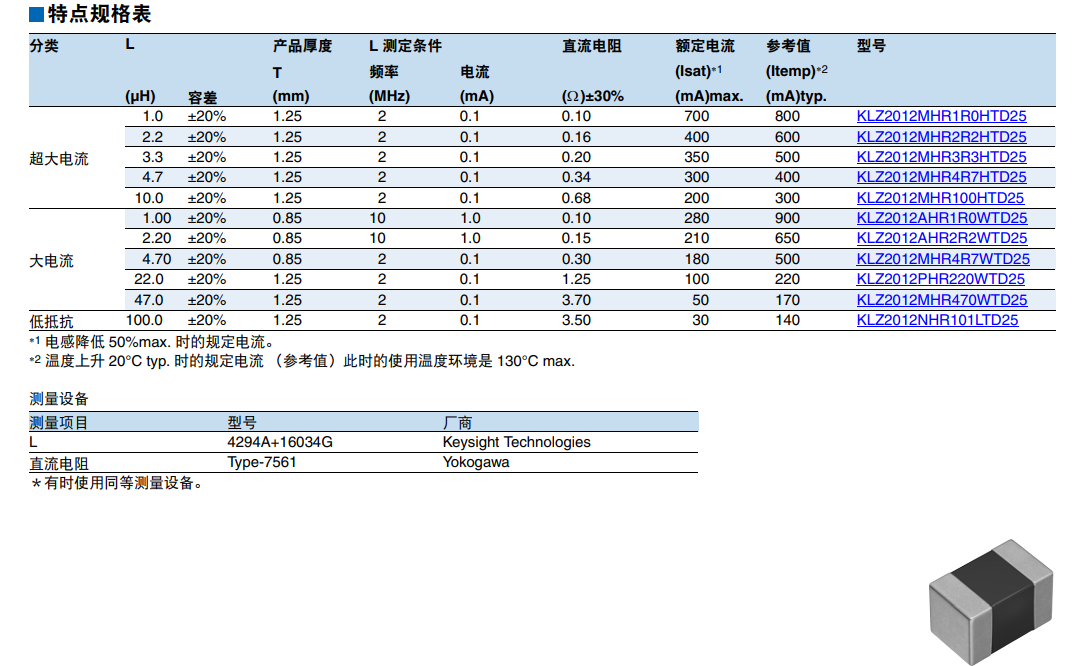Select rated current value 700
The width and height of the screenshot is (1090, 666).
[697, 117]
